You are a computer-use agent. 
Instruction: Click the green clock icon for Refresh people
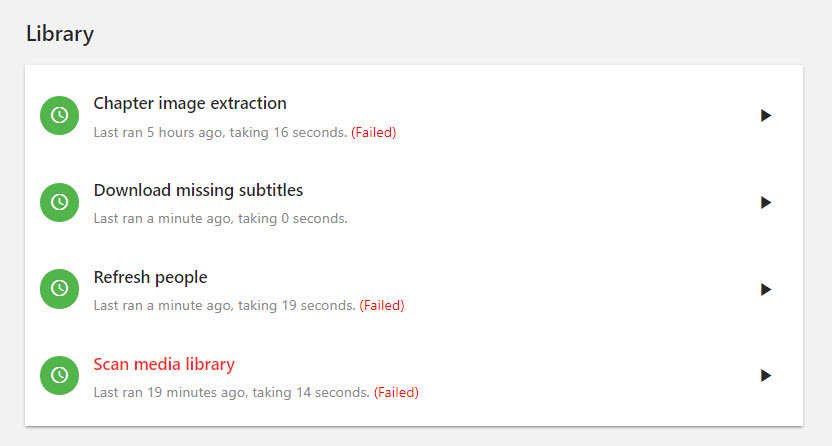[59, 289]
